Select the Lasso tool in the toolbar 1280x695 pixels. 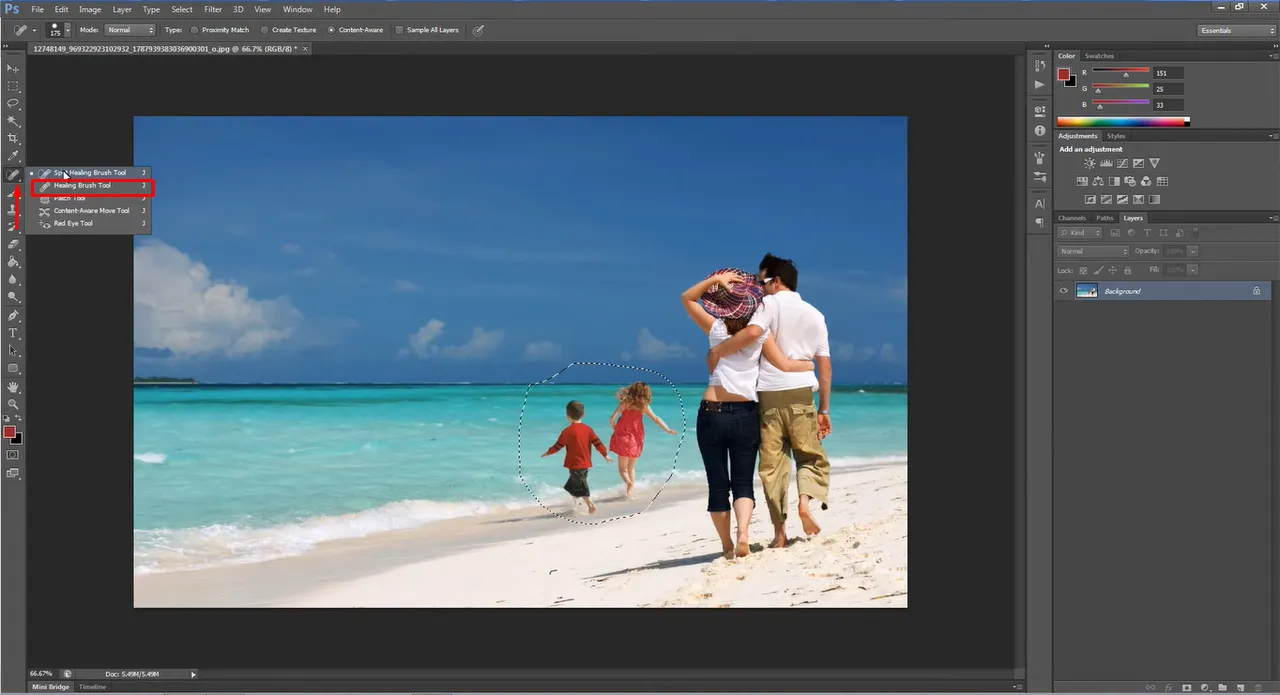point(13,103)
